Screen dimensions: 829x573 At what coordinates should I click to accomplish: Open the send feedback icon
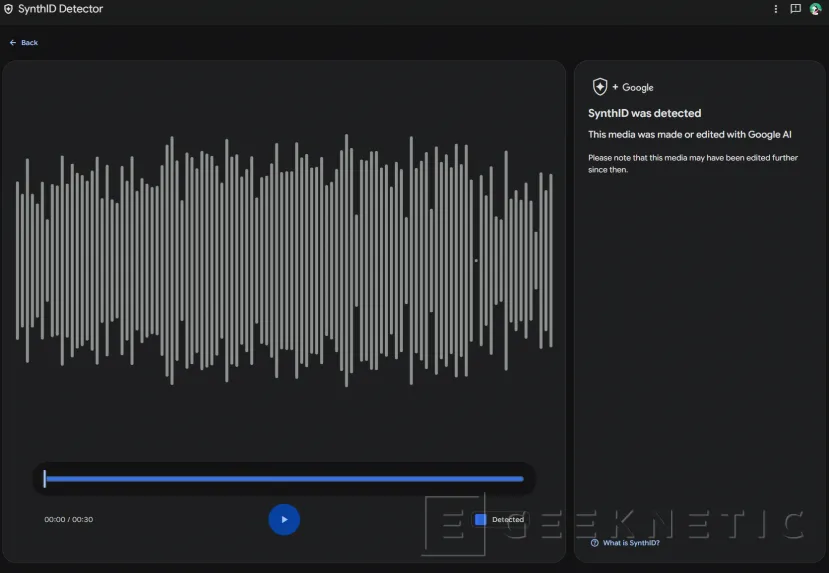pyautogui.click(x=795, y=9)
